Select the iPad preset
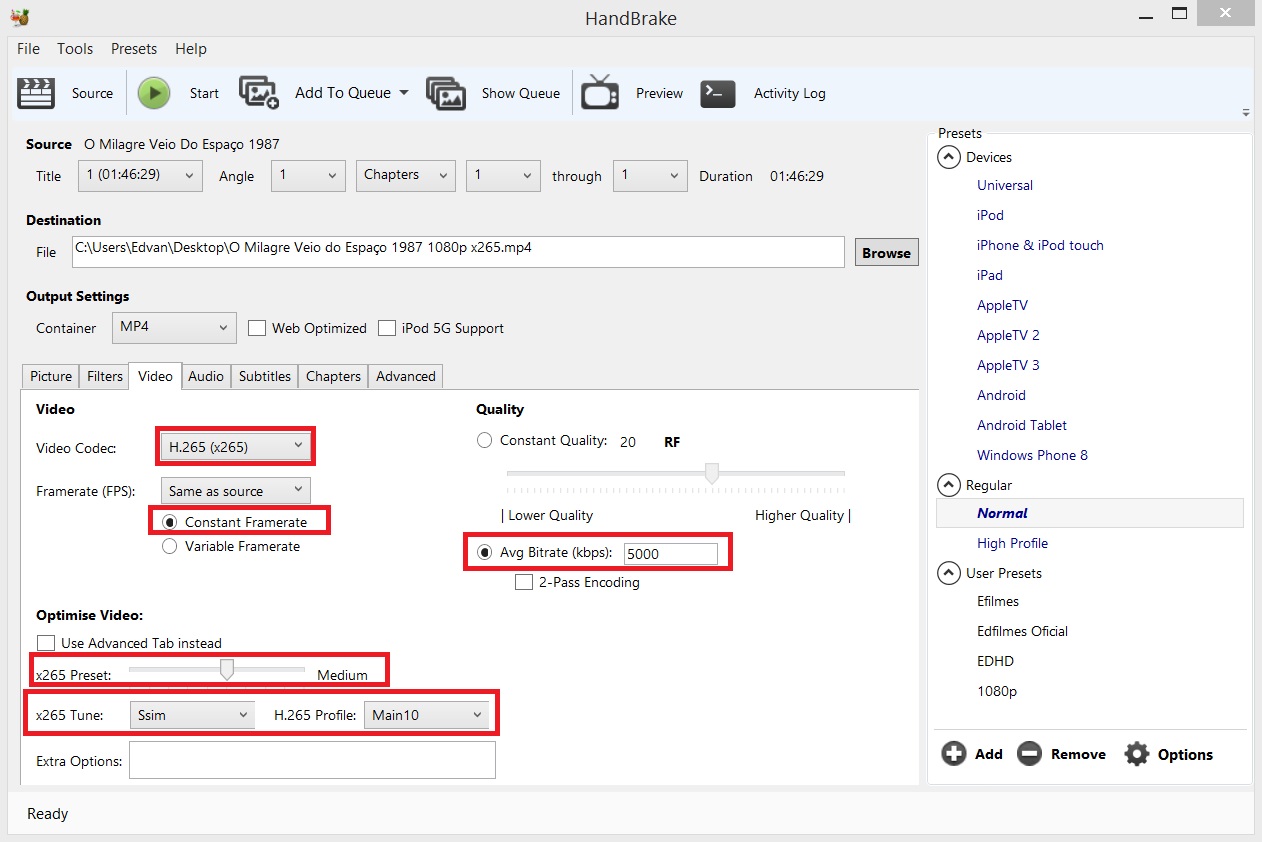This screenshot has width=1262, height=842. [990, 275]
